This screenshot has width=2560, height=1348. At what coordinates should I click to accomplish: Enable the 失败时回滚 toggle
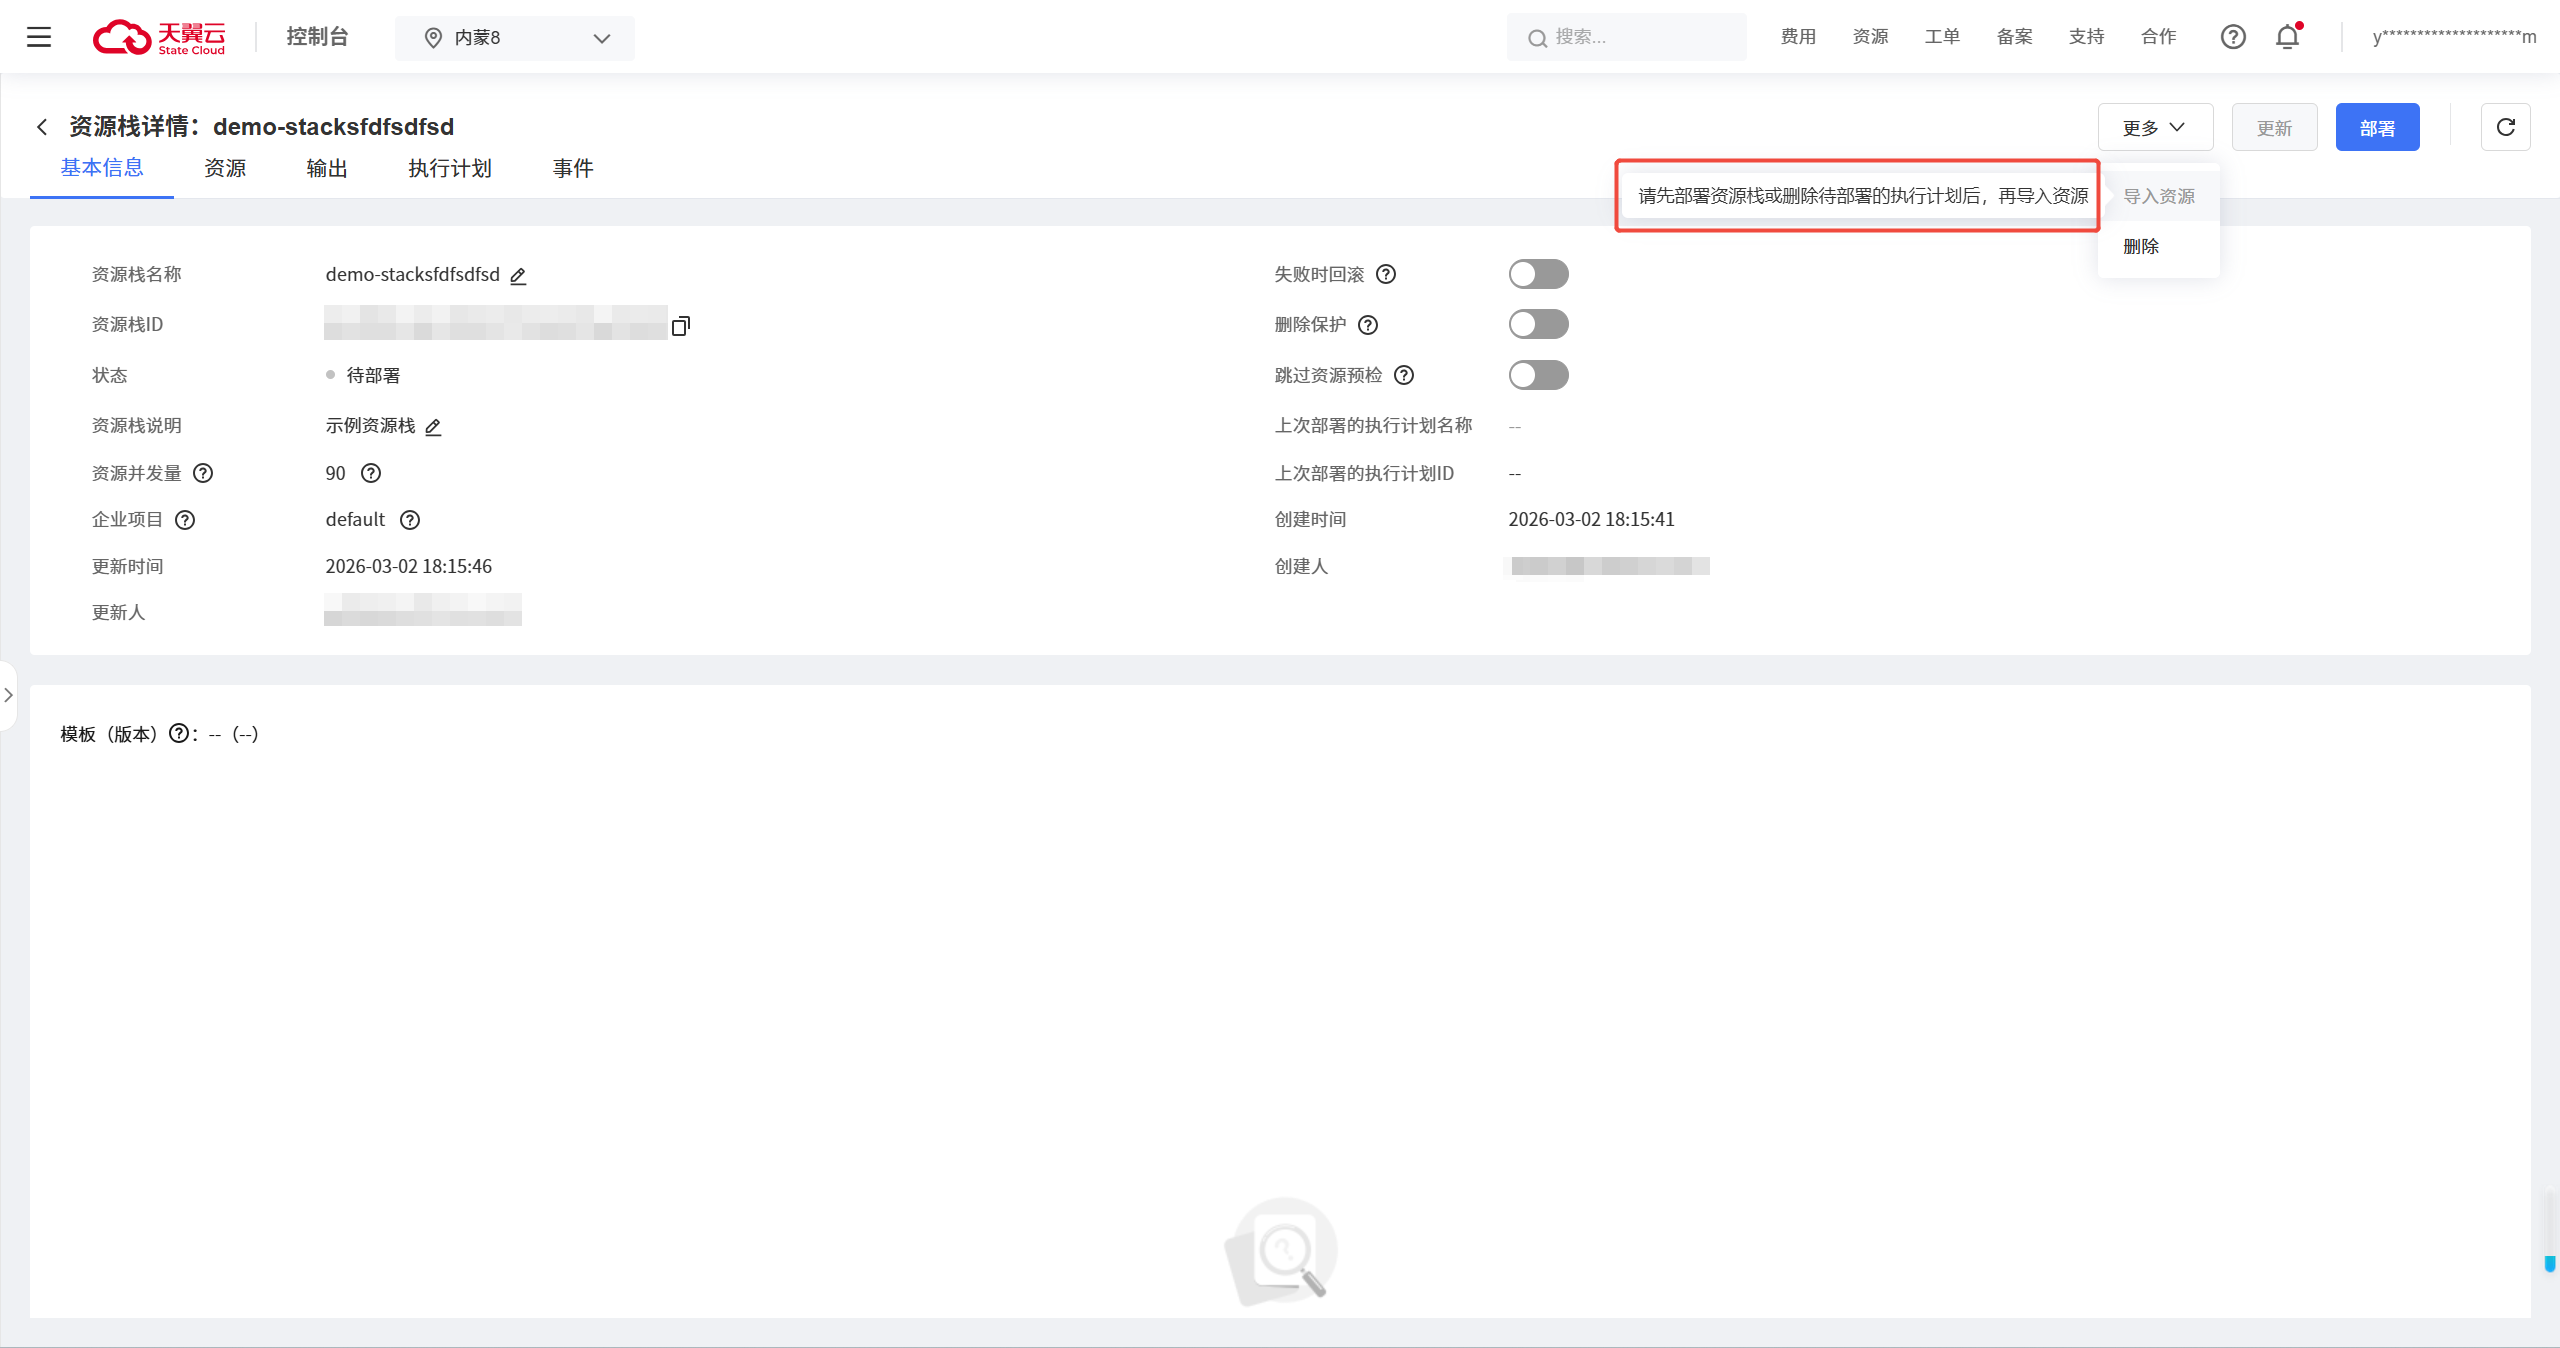tap(1538, 274)
